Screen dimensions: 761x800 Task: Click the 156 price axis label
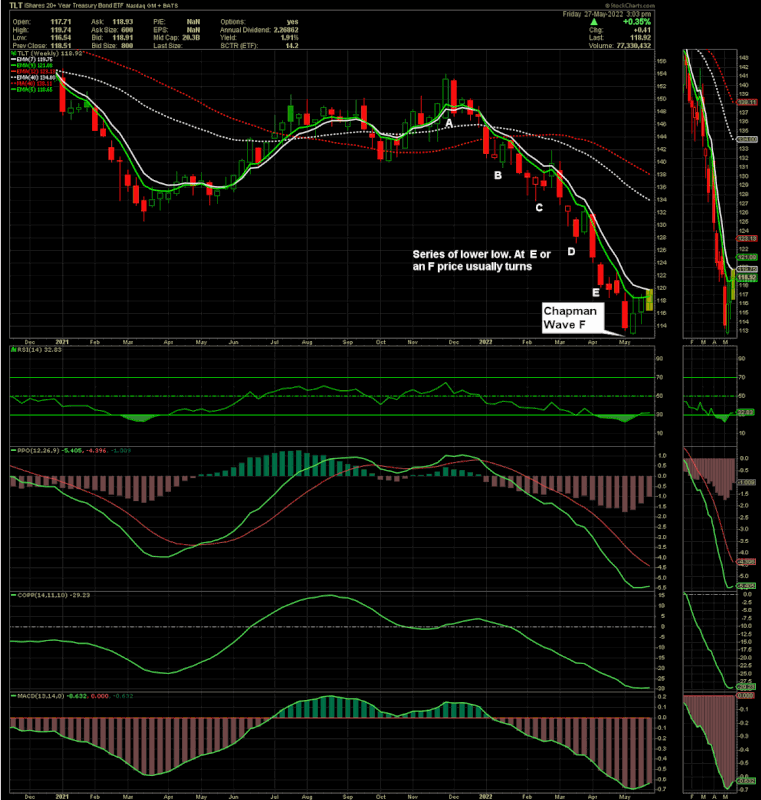click(662, 61)
